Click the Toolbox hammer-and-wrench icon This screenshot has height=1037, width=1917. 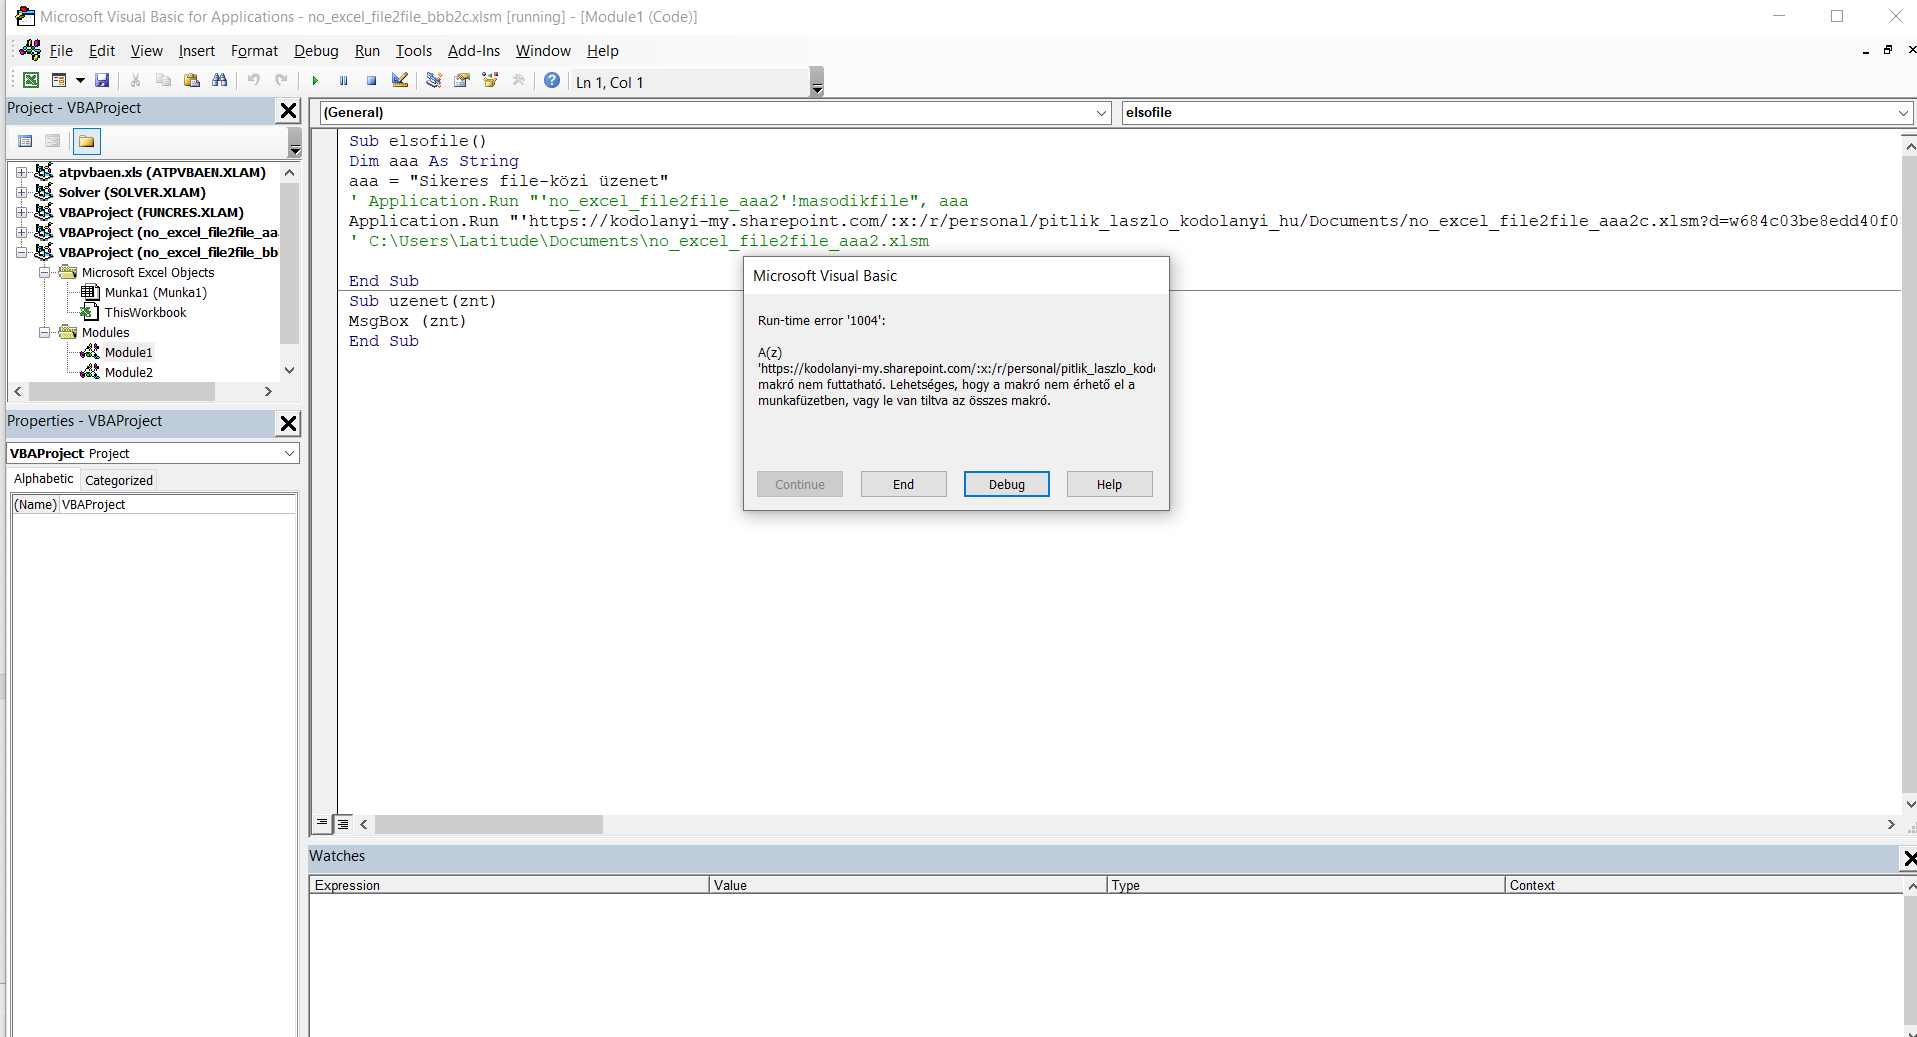[518, 81]
